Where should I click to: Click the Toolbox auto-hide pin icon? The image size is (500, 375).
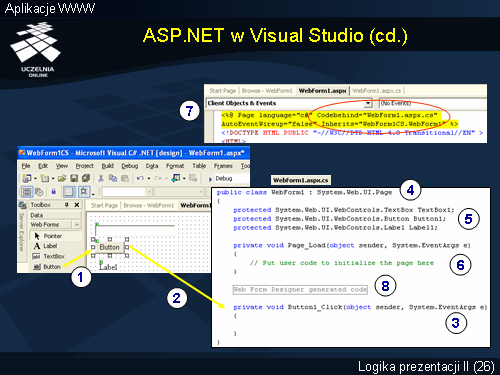pos(67,205)
